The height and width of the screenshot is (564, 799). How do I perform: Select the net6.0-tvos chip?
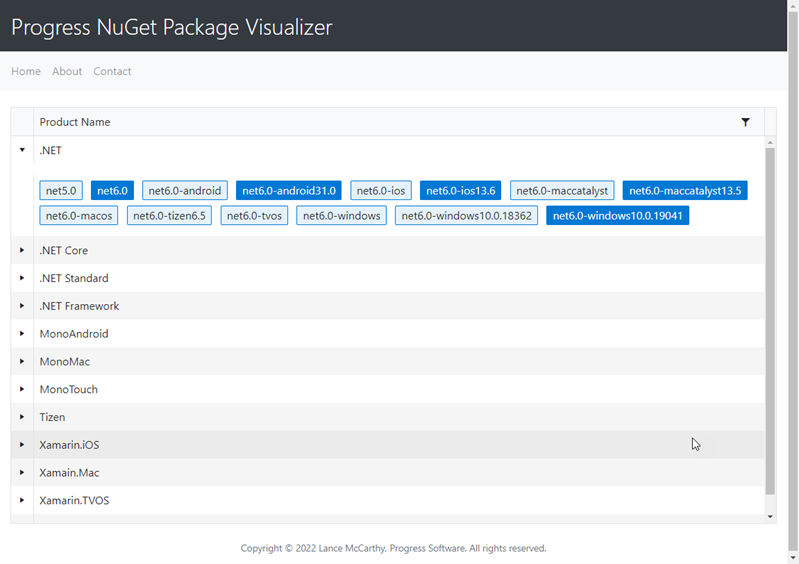coord(254,216)
